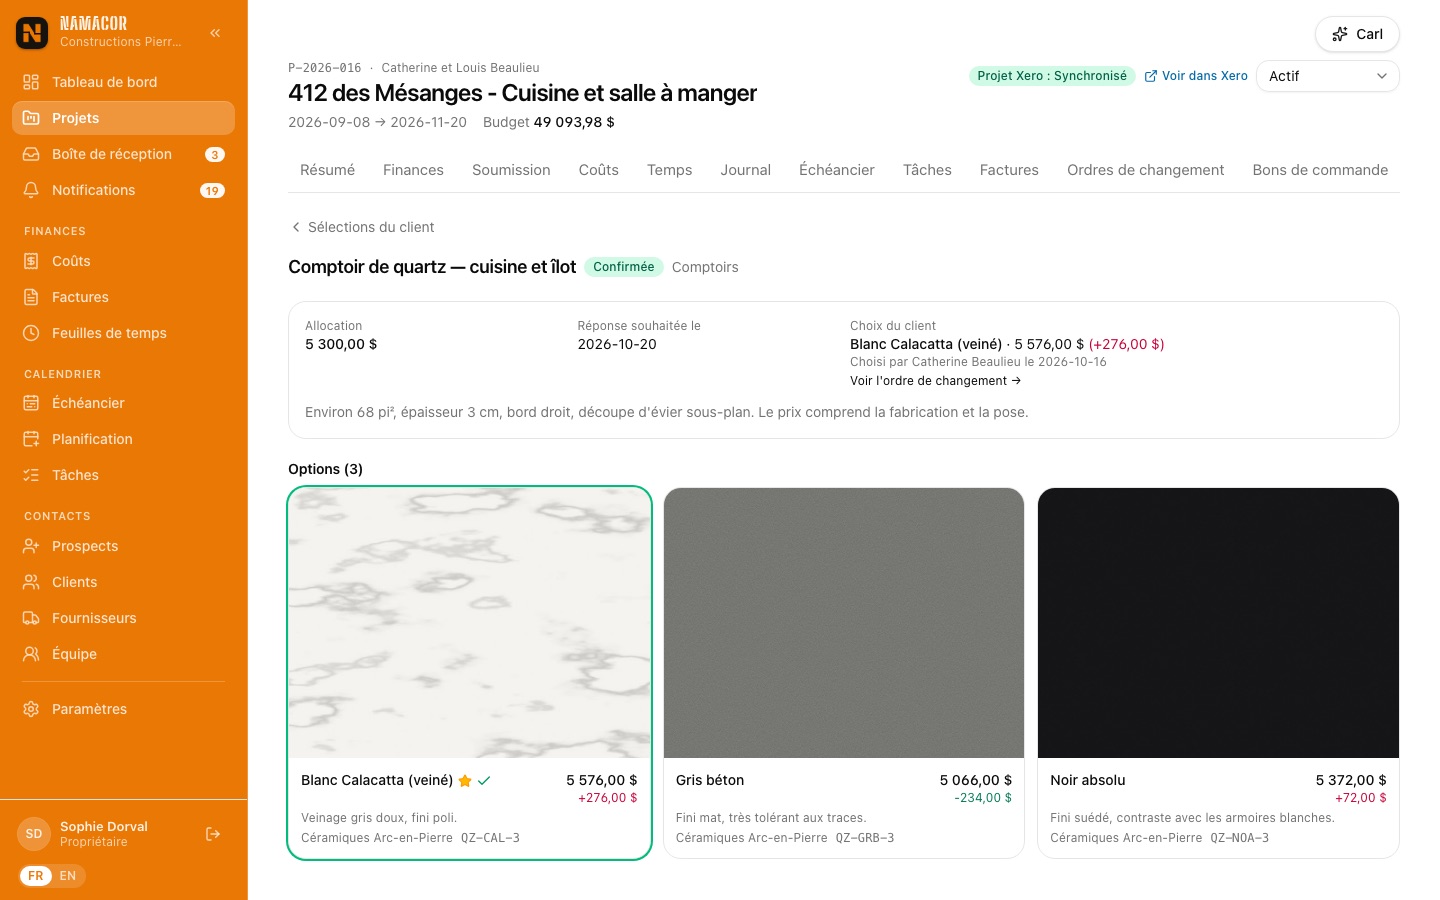Open Notifications bell item
1440x900 pixels.
click(x=123, y=190)
